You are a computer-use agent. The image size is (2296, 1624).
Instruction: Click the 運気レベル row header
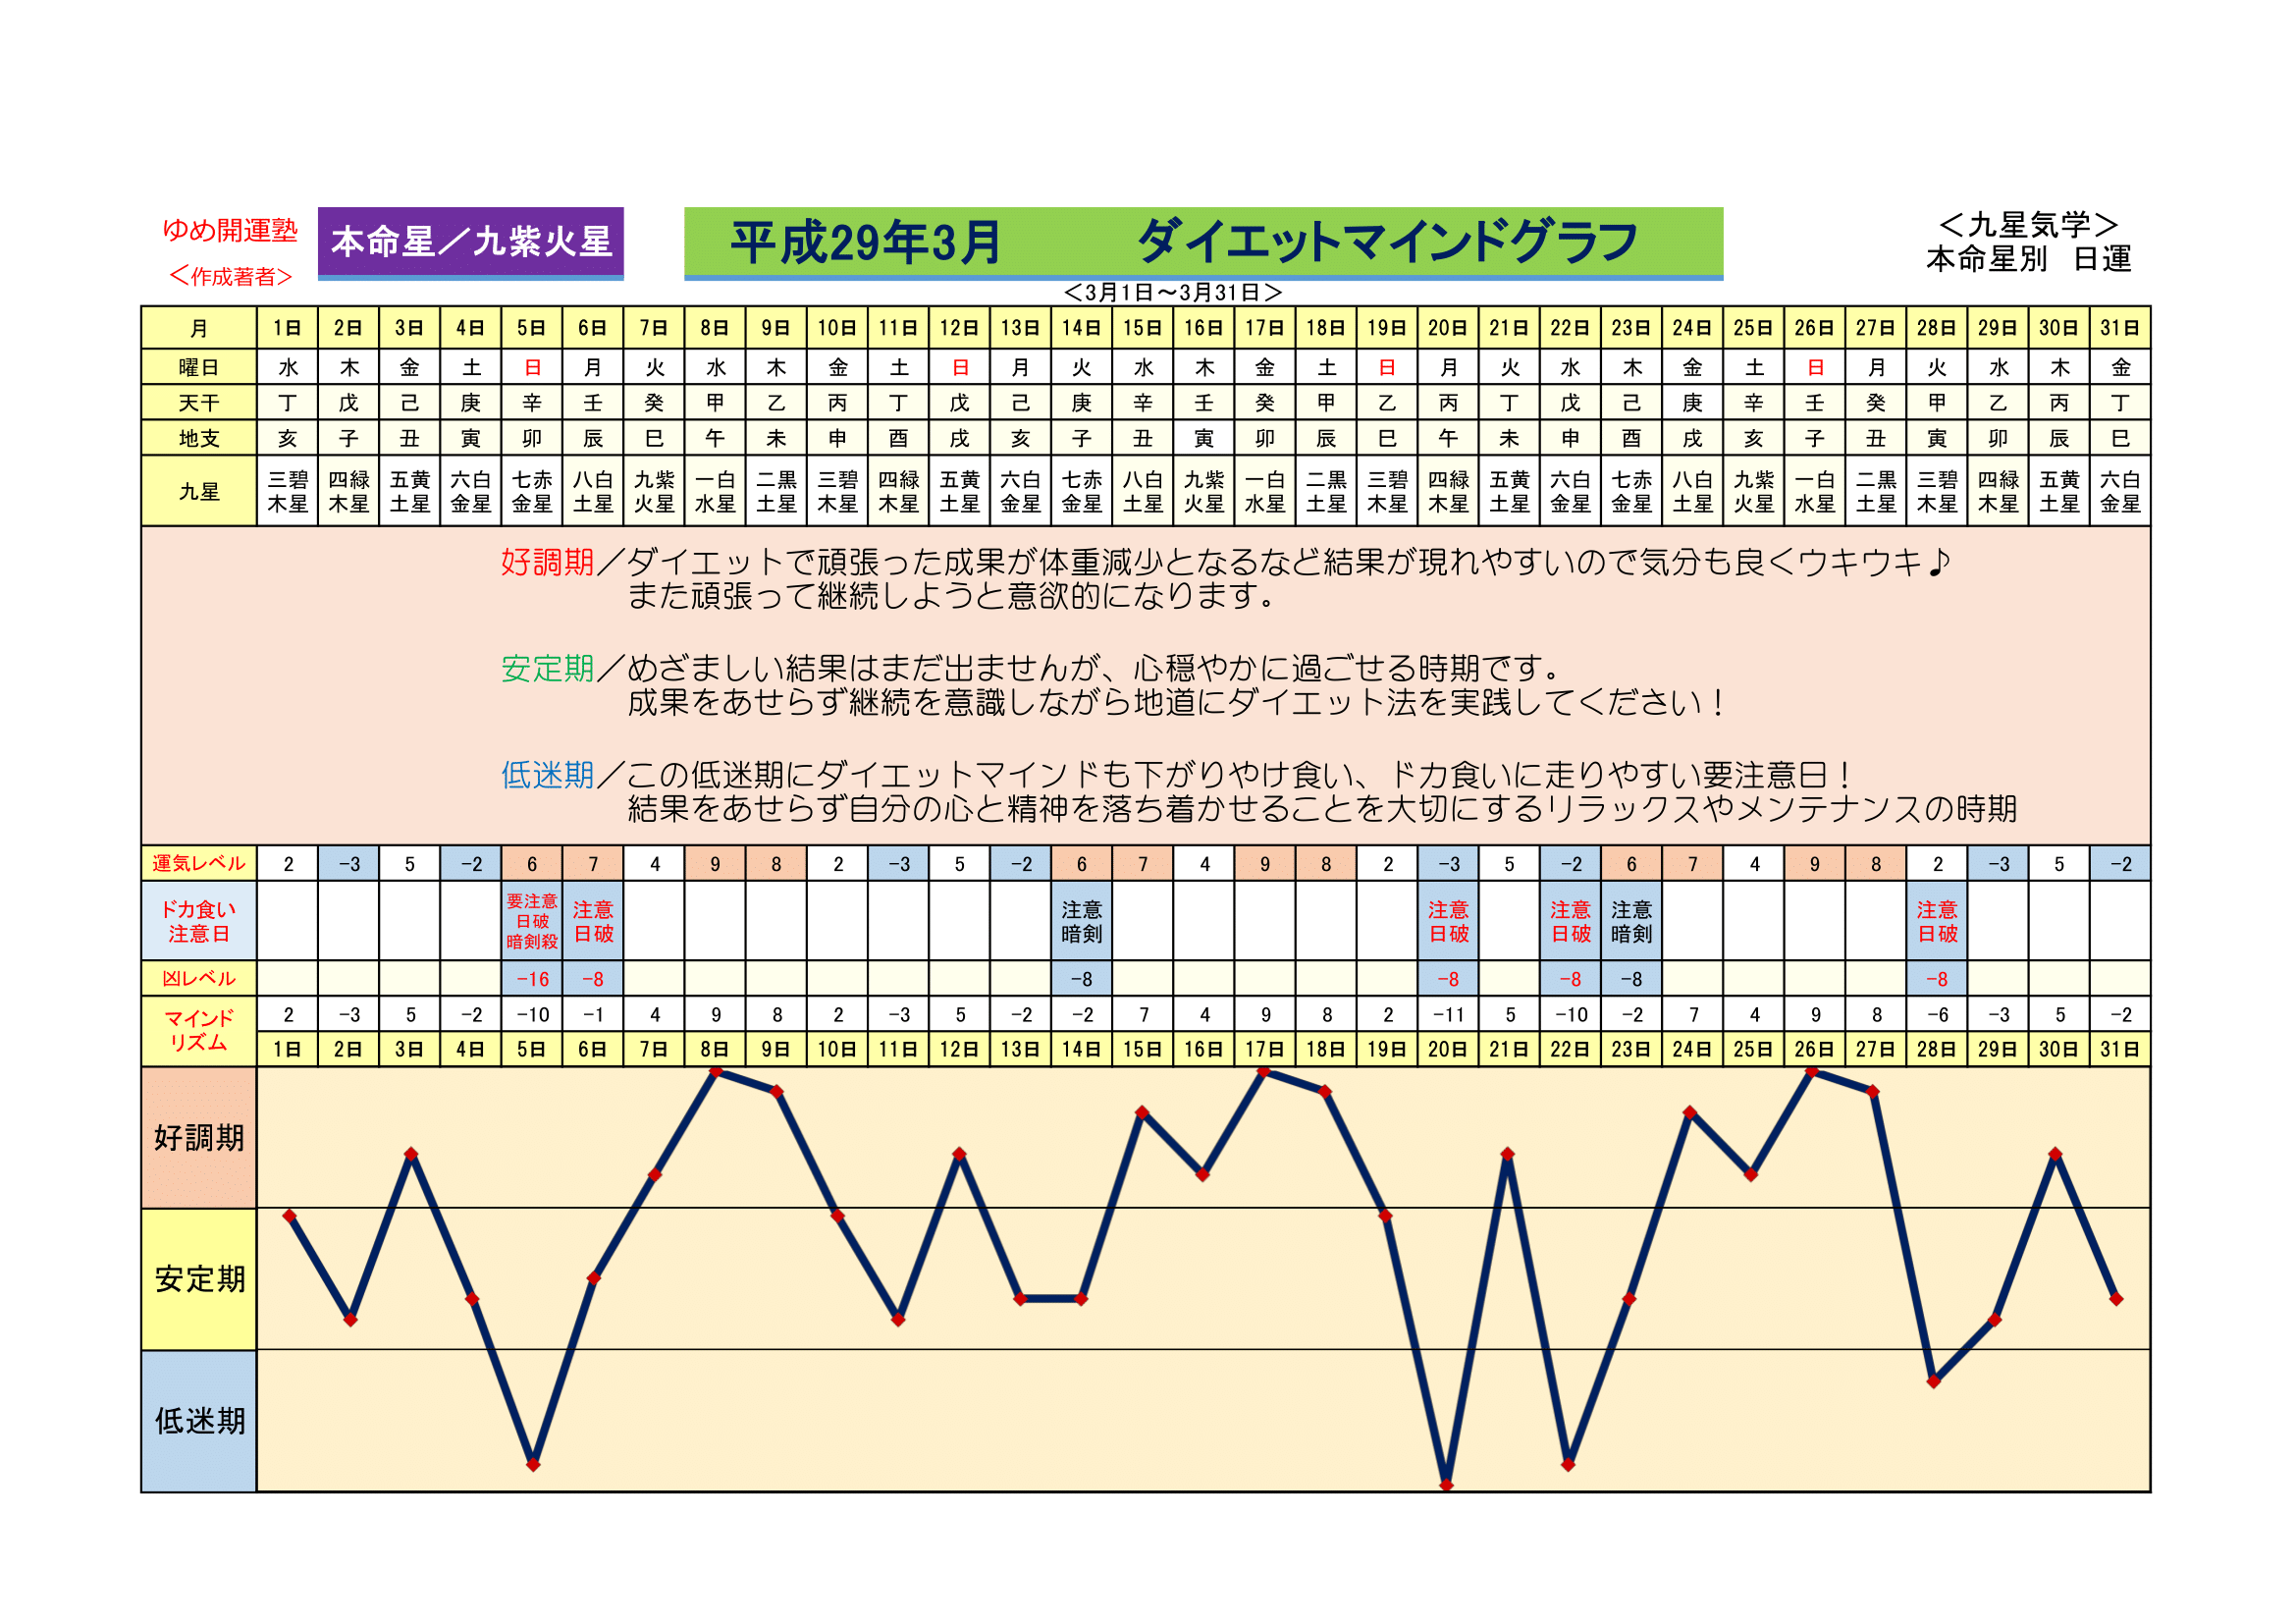pos(199,863)
